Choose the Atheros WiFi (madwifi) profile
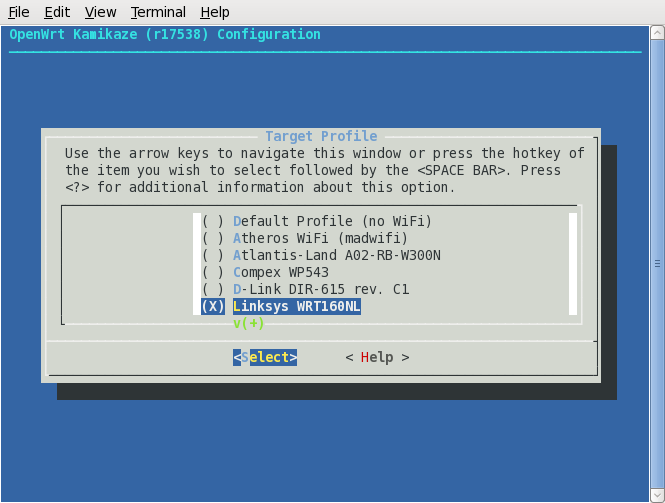Viewport: 665px width, 503px height. (319, 238)
